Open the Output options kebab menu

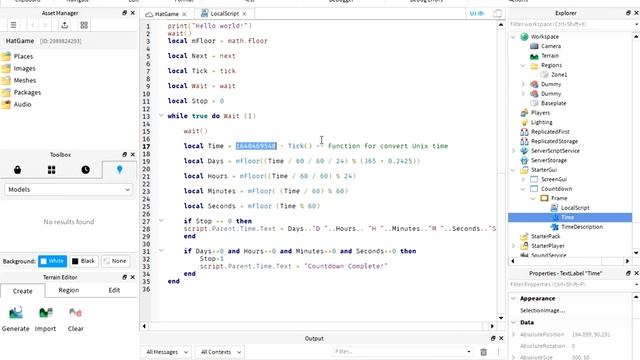(x=498, y=352)
